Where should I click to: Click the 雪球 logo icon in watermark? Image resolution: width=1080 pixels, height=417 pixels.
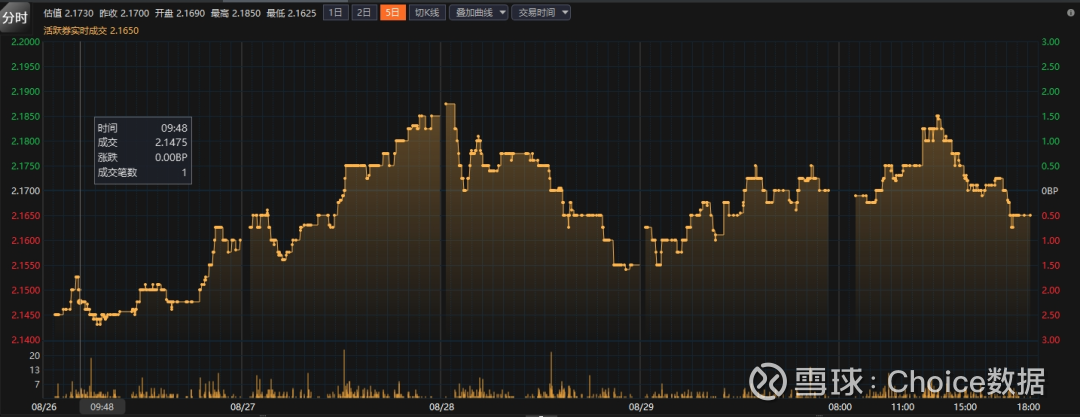(x=768, y=380)
